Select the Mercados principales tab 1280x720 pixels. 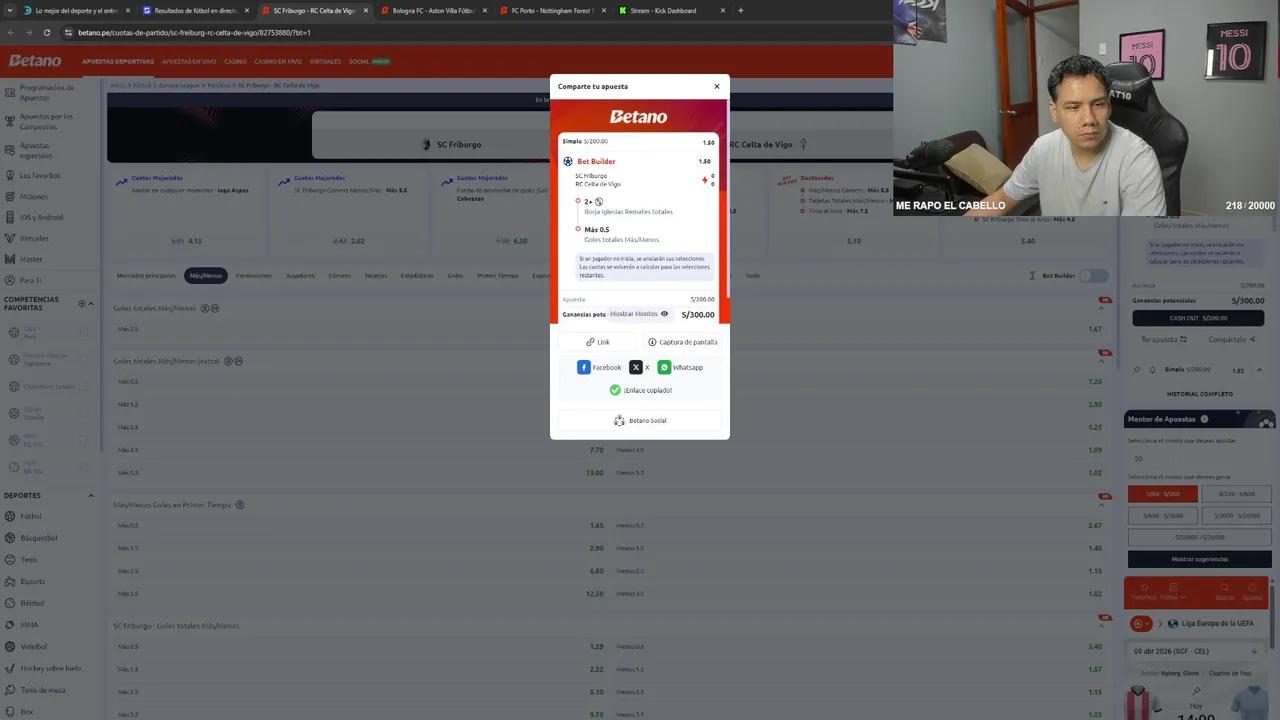(x=146, y=276)
